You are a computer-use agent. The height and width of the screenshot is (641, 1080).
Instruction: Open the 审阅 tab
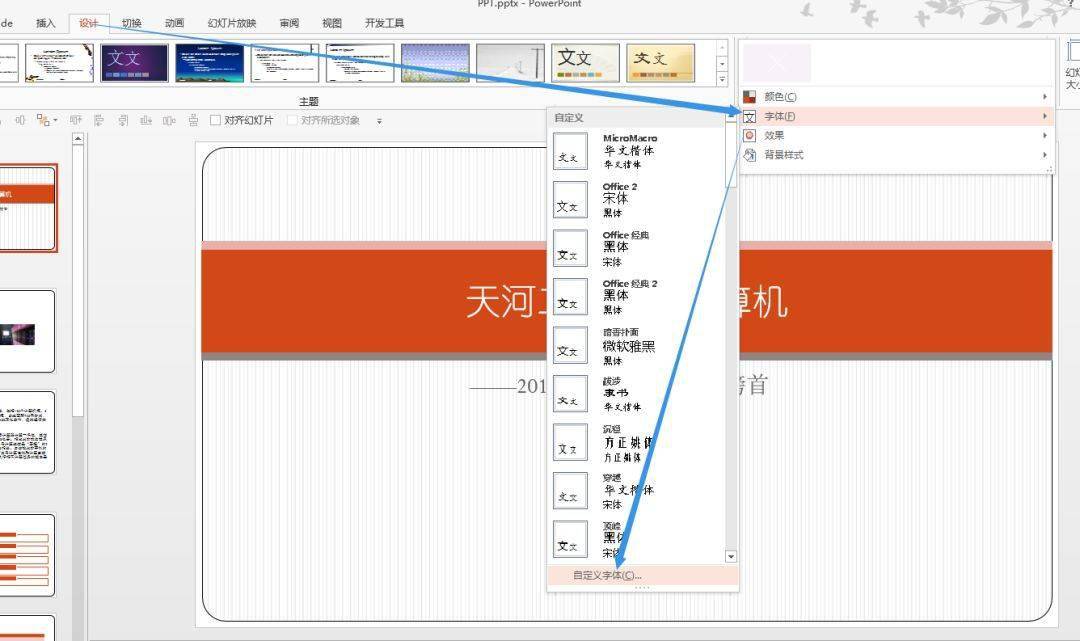[289, 23]
